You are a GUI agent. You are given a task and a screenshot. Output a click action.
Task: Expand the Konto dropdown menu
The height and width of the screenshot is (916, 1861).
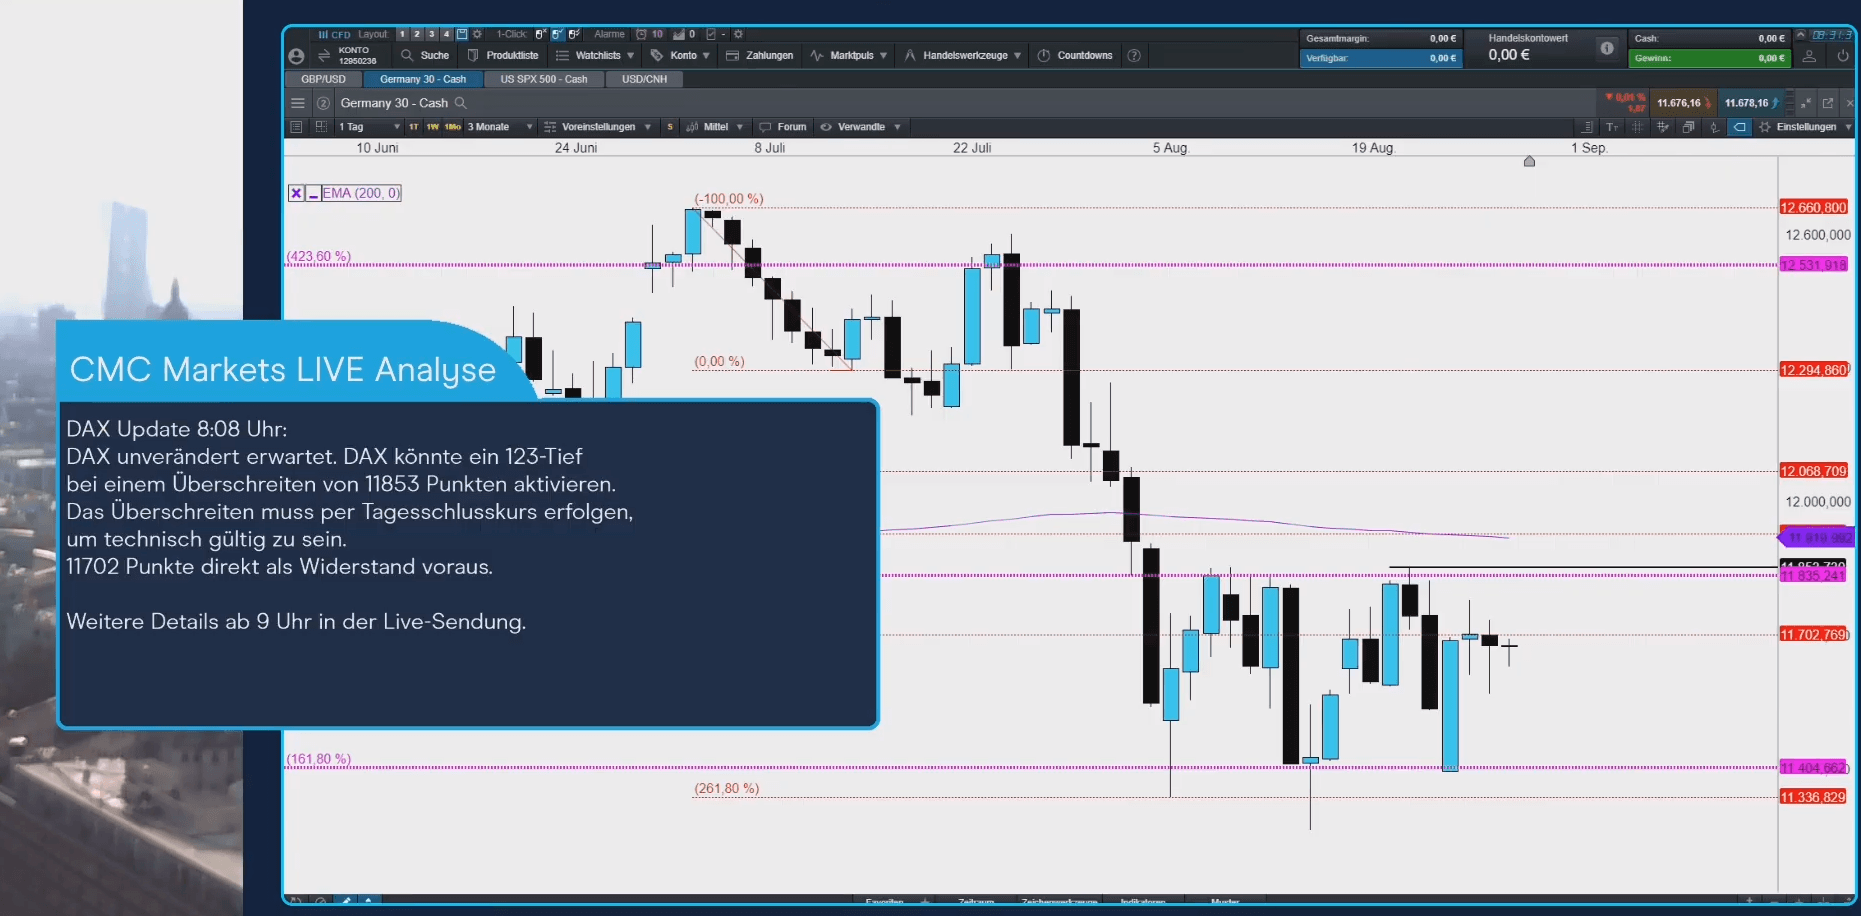[x=680, y=56]
